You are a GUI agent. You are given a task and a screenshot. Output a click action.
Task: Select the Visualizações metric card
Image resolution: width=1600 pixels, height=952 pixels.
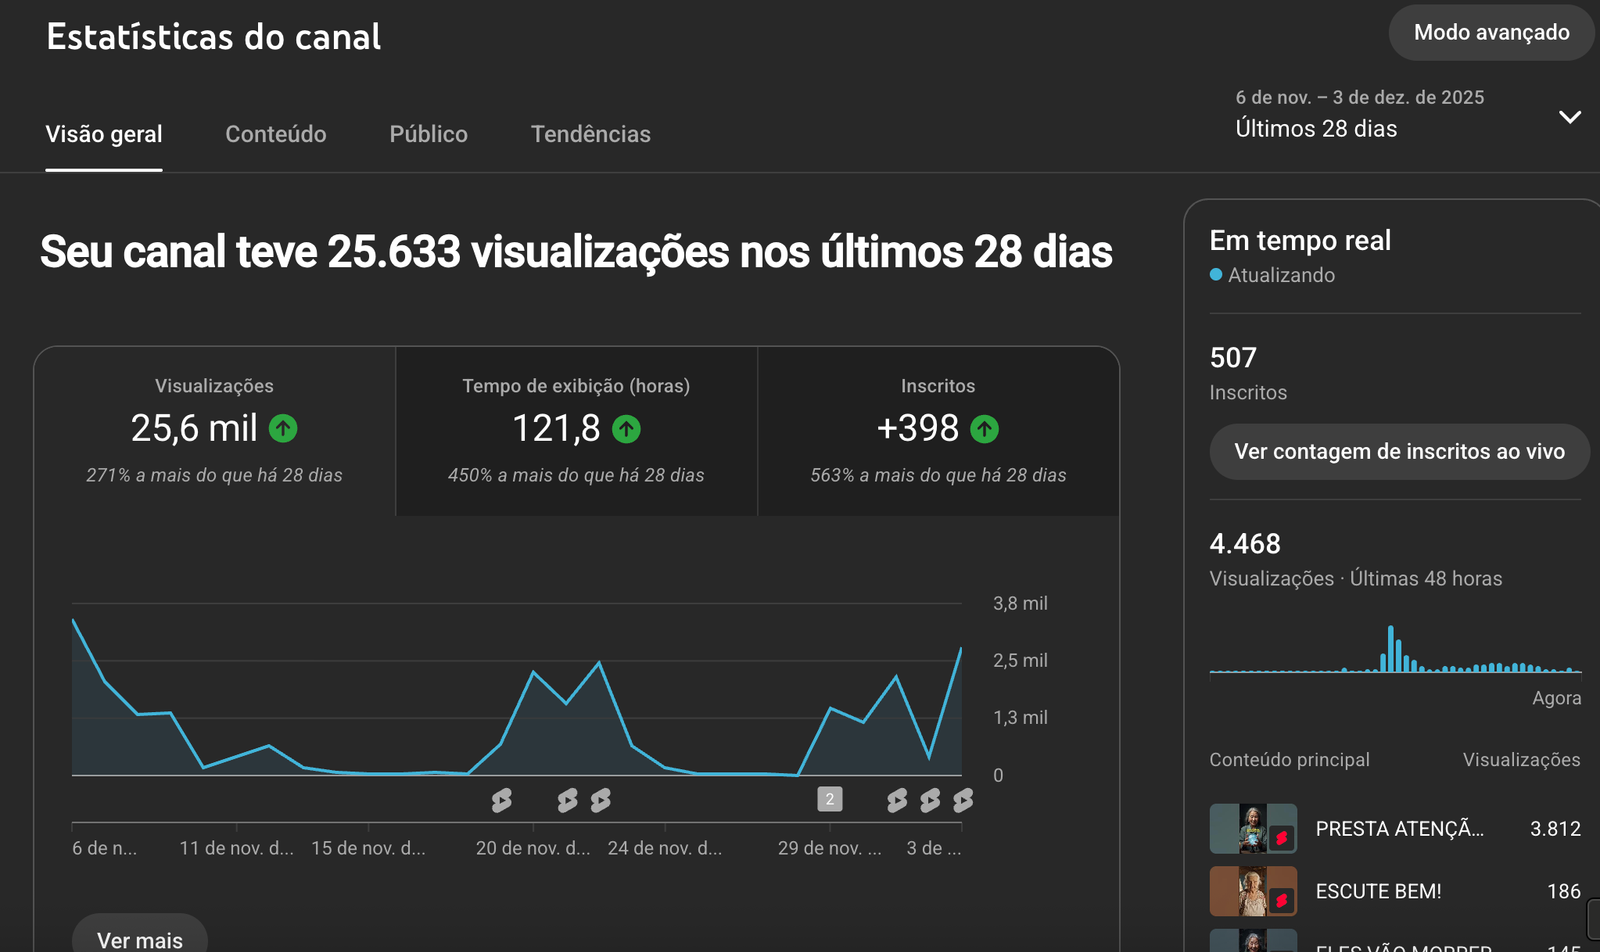[x=215, y=432]
